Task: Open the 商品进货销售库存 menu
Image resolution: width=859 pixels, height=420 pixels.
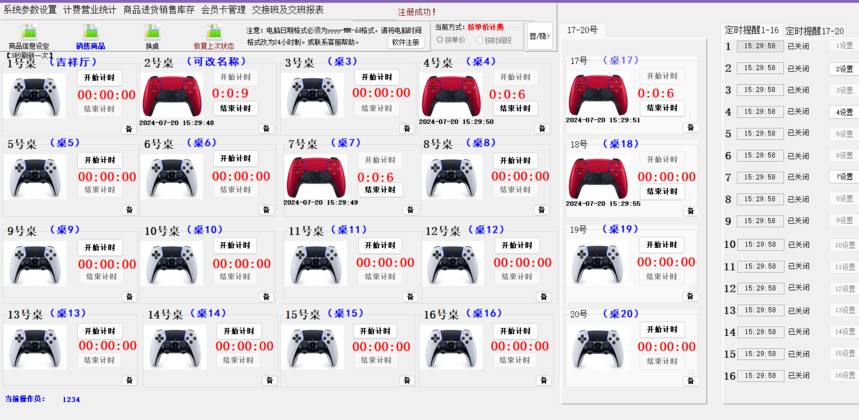Action: point(159,9)
